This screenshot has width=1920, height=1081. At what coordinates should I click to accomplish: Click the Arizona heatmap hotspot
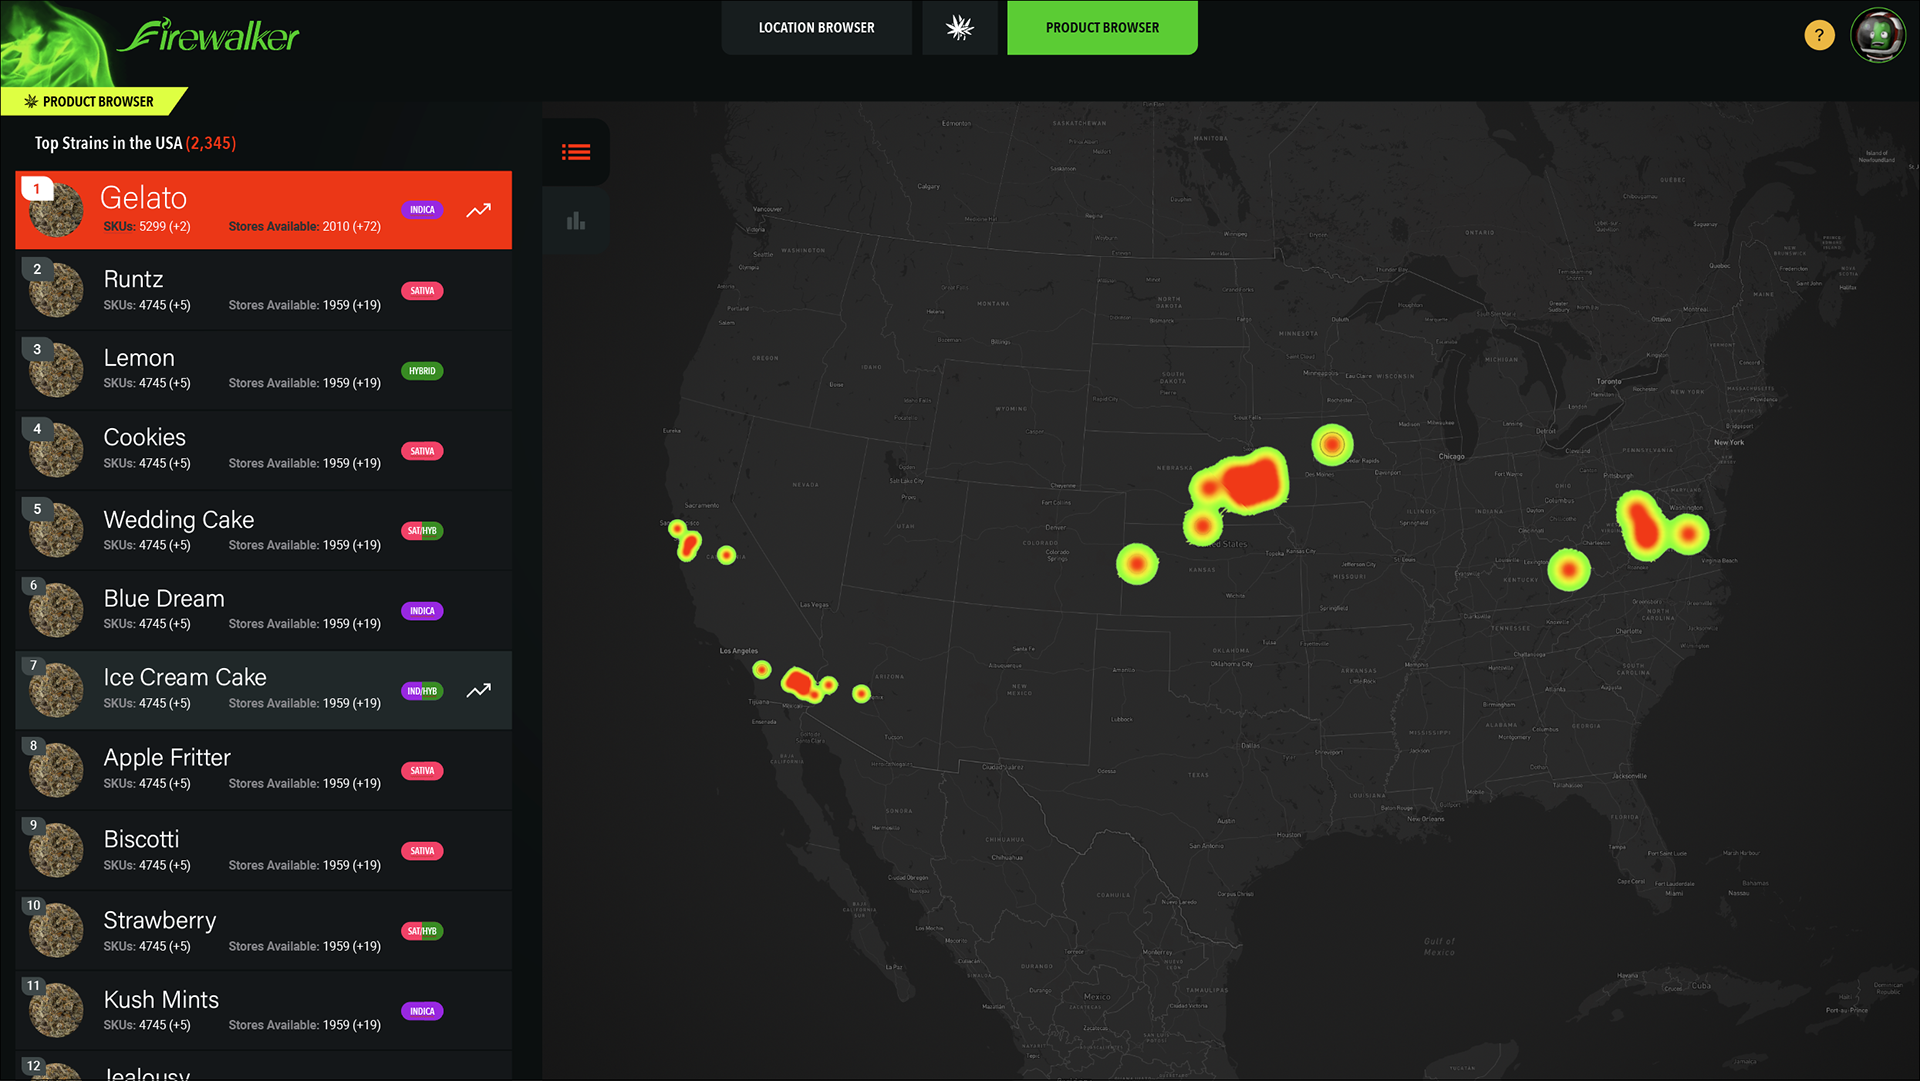[861, 693]
